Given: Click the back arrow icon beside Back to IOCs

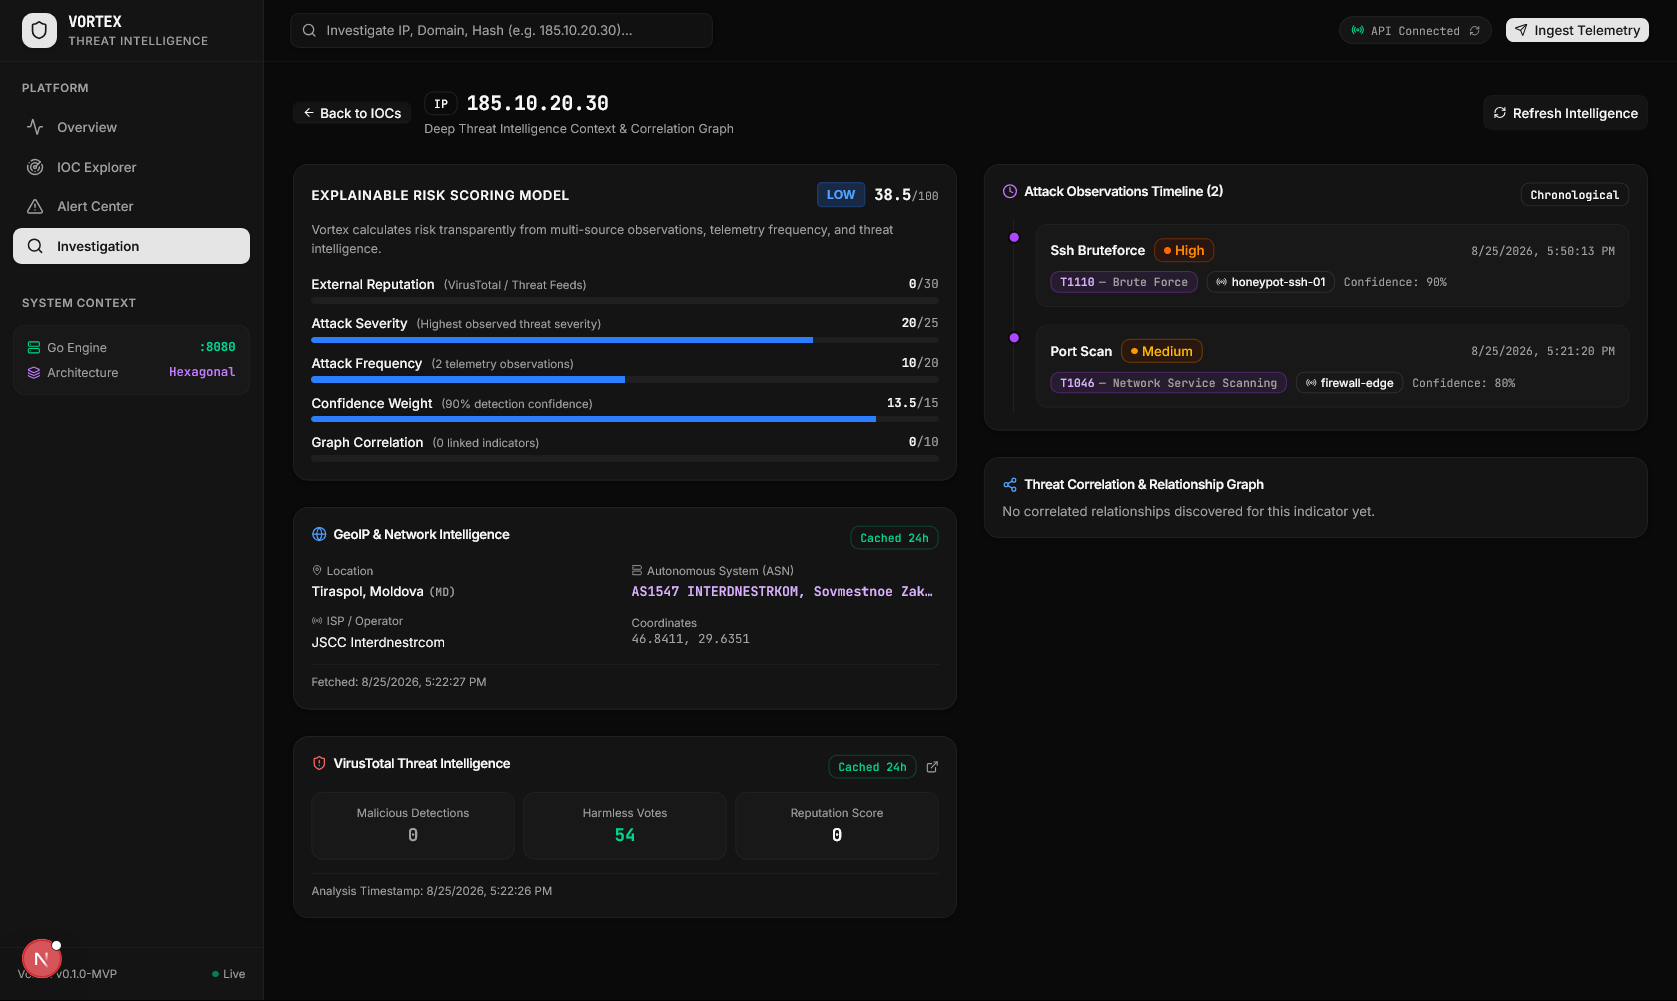Looking at the screenshot, I should [x=309, y=113].
